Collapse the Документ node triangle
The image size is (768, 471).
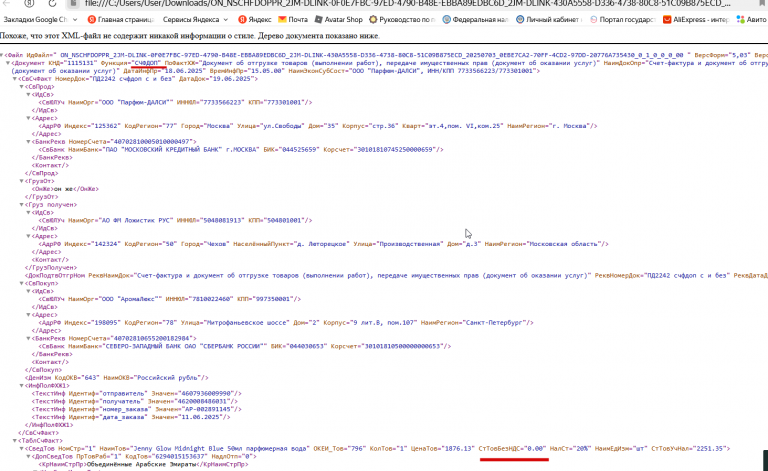click(x=8, y=63)
